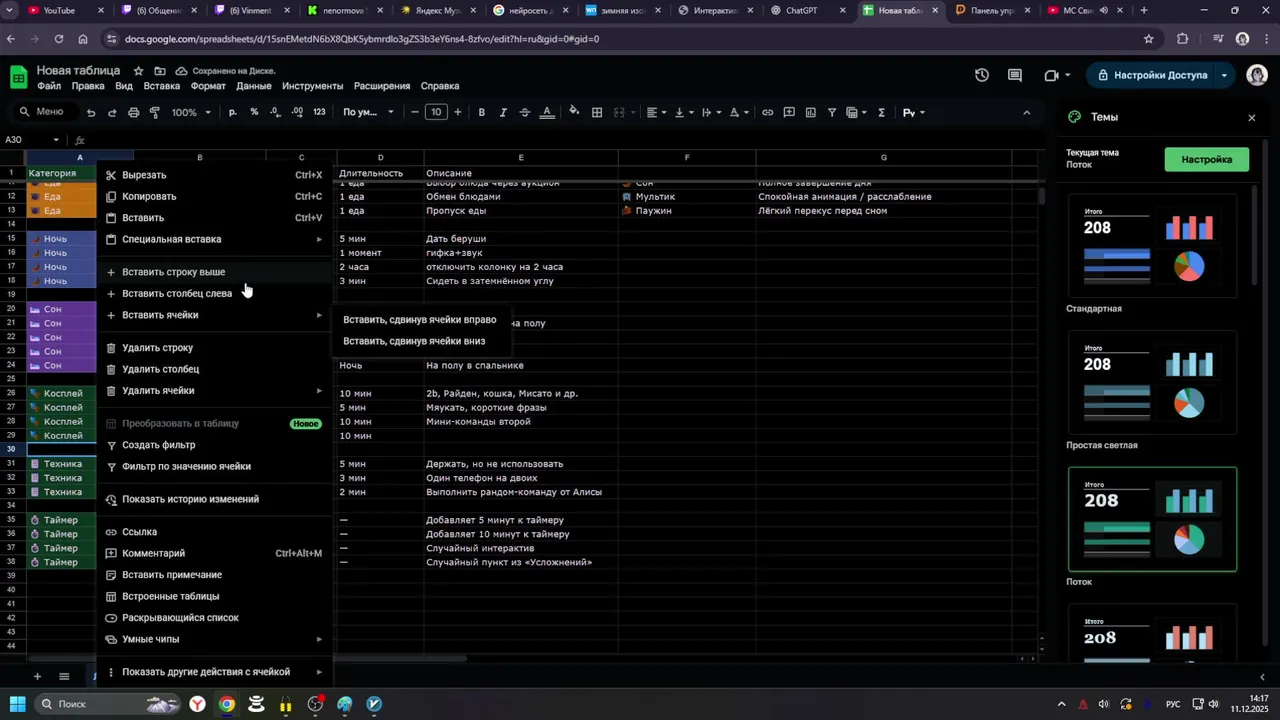Image resolution: width=1280 pixels, height=720 pixels.
Task: Expand the Специальная вставка submenu
Action: (x=214, y=239)
